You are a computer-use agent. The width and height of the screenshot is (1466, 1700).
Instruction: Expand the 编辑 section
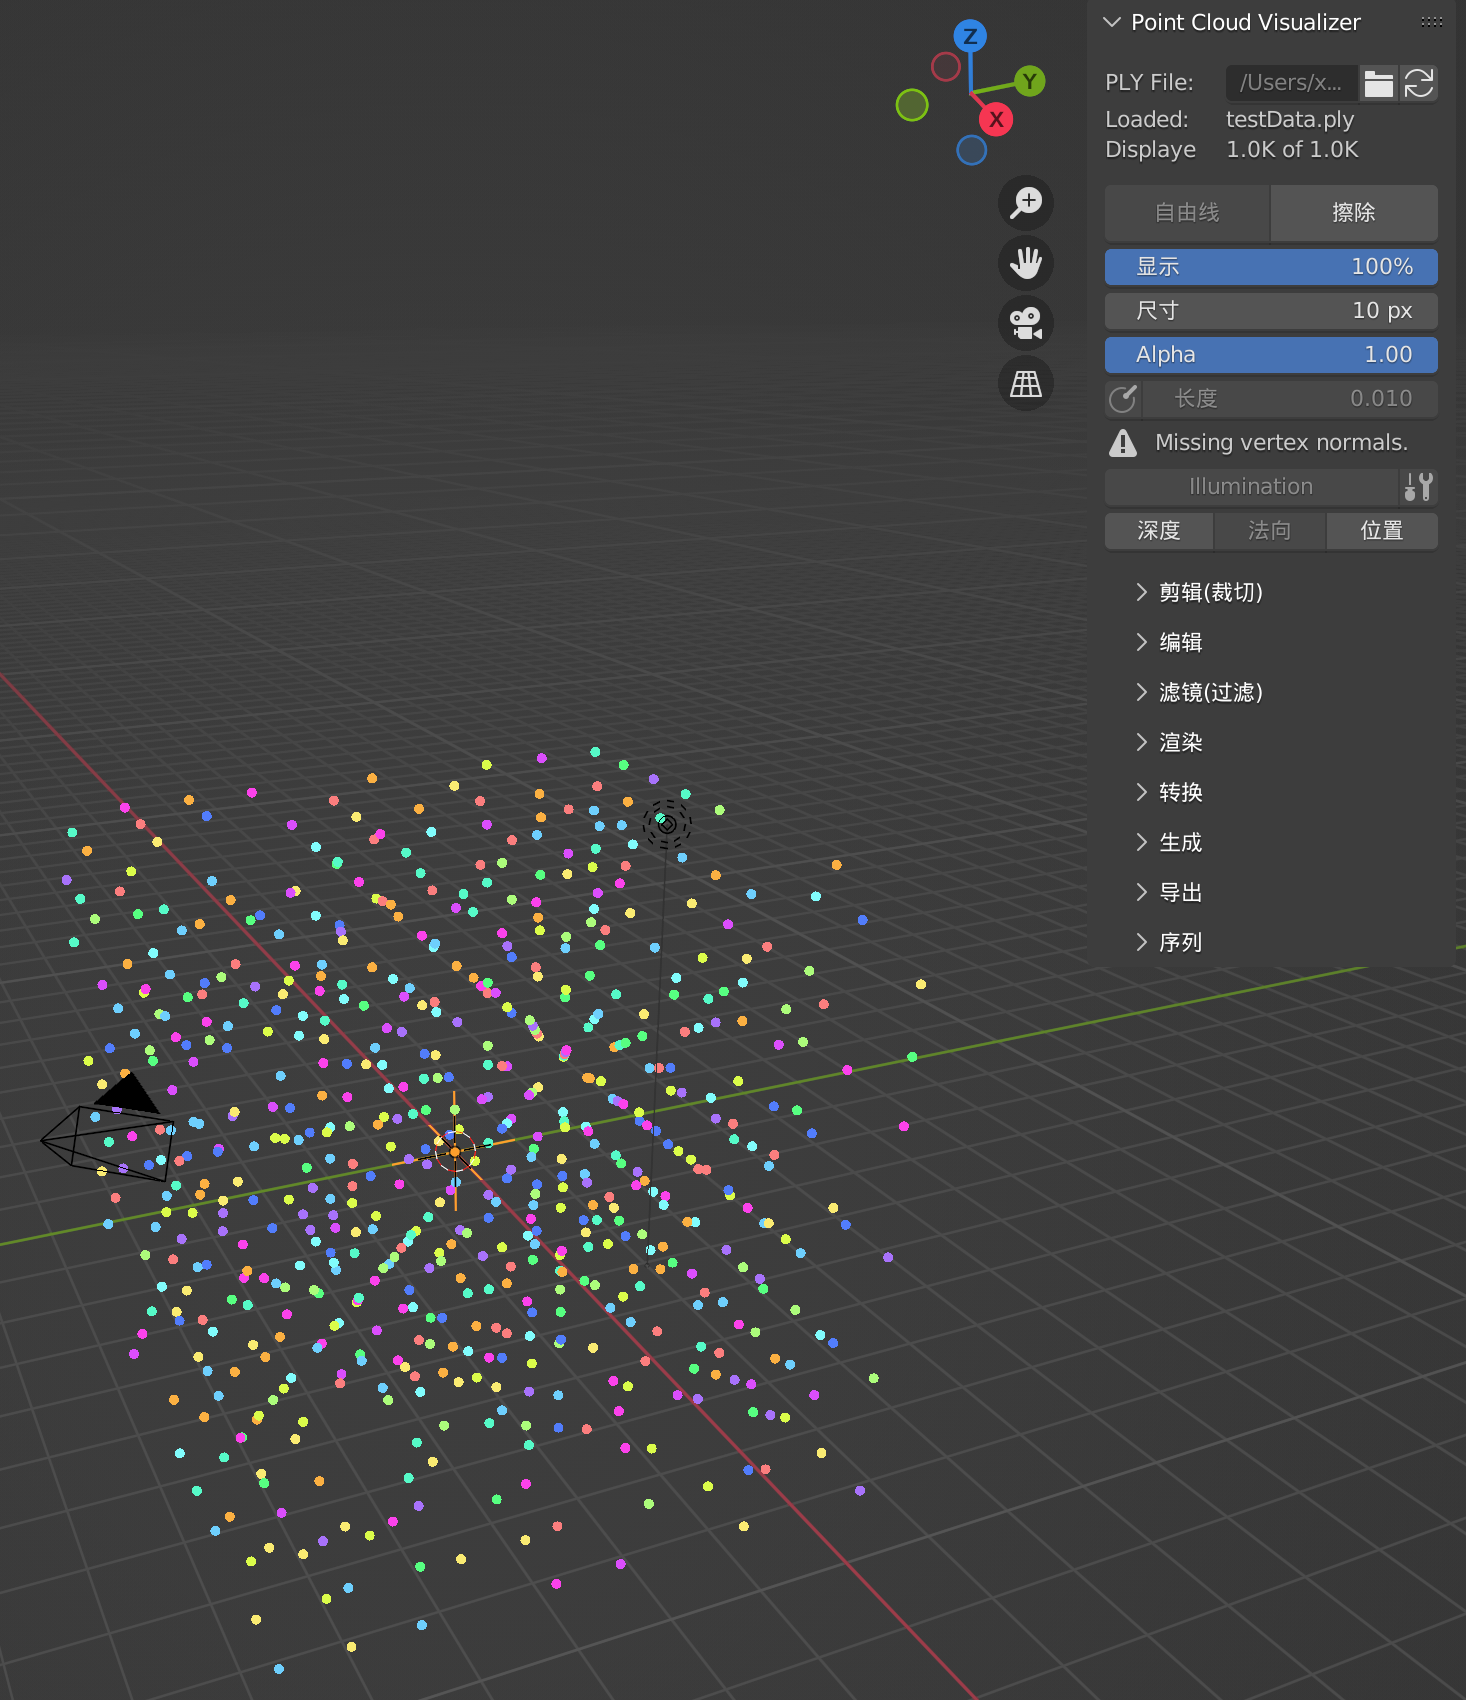click(x=1142, y=642)
